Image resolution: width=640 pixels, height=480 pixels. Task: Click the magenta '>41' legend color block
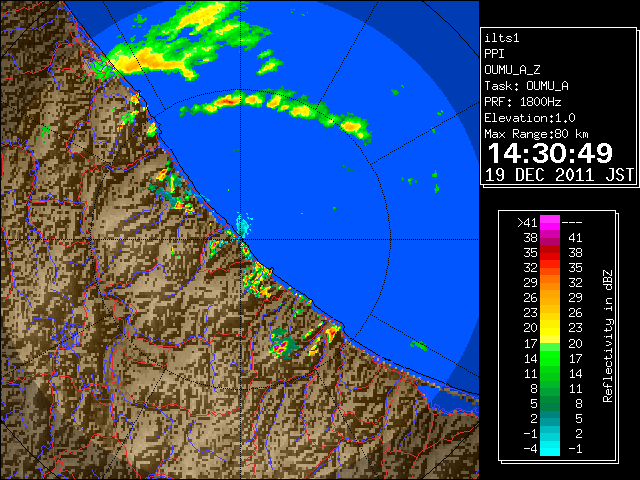(x=550, y=222)
